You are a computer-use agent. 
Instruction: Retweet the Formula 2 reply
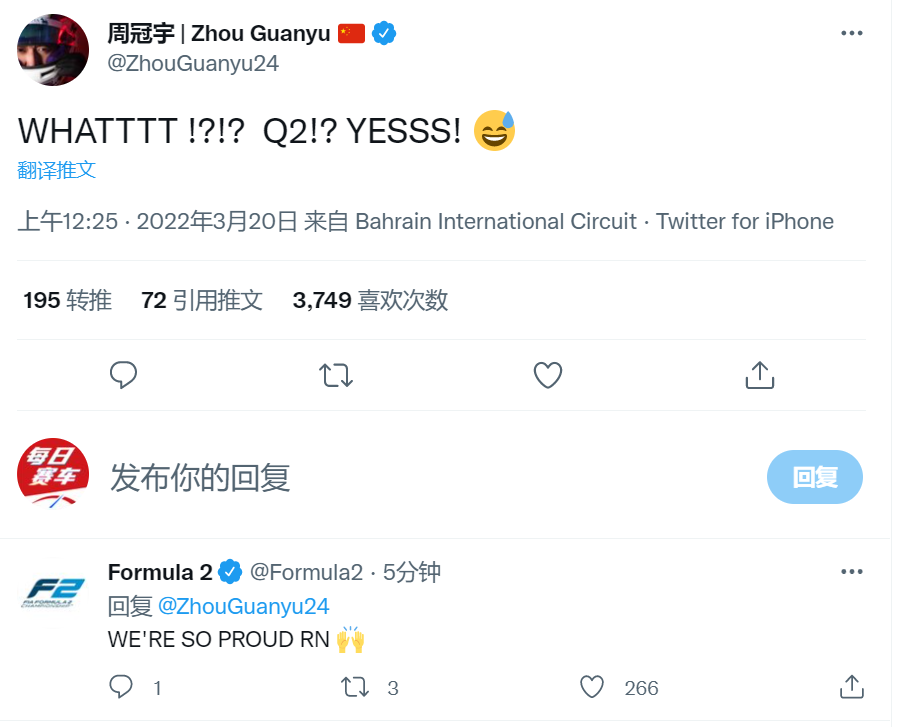tap(355, 687)
